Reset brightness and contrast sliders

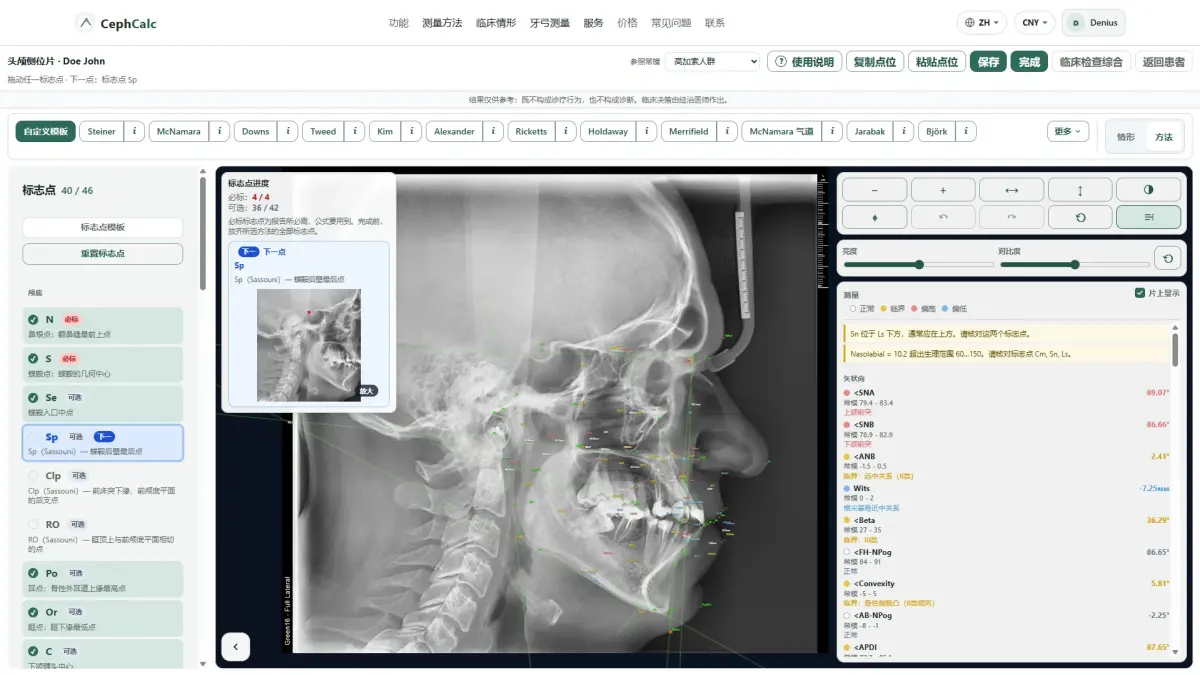coord(1167,259)
